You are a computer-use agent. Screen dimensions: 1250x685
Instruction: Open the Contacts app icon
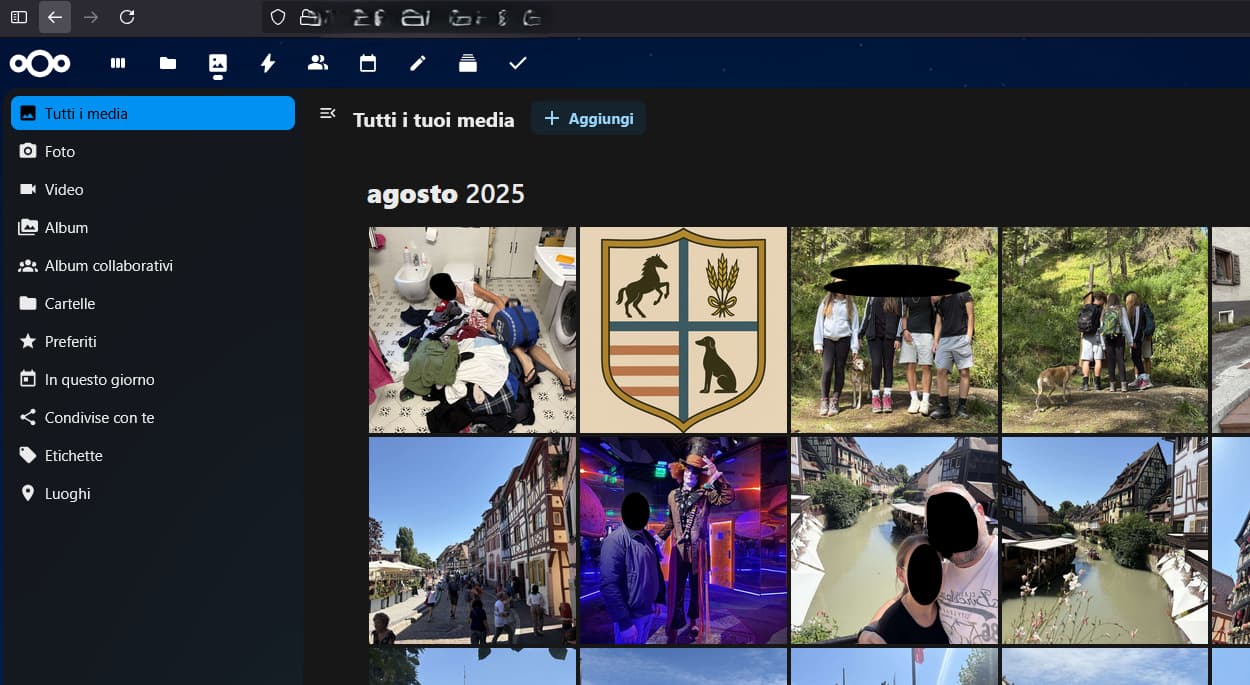coord(318,63)
